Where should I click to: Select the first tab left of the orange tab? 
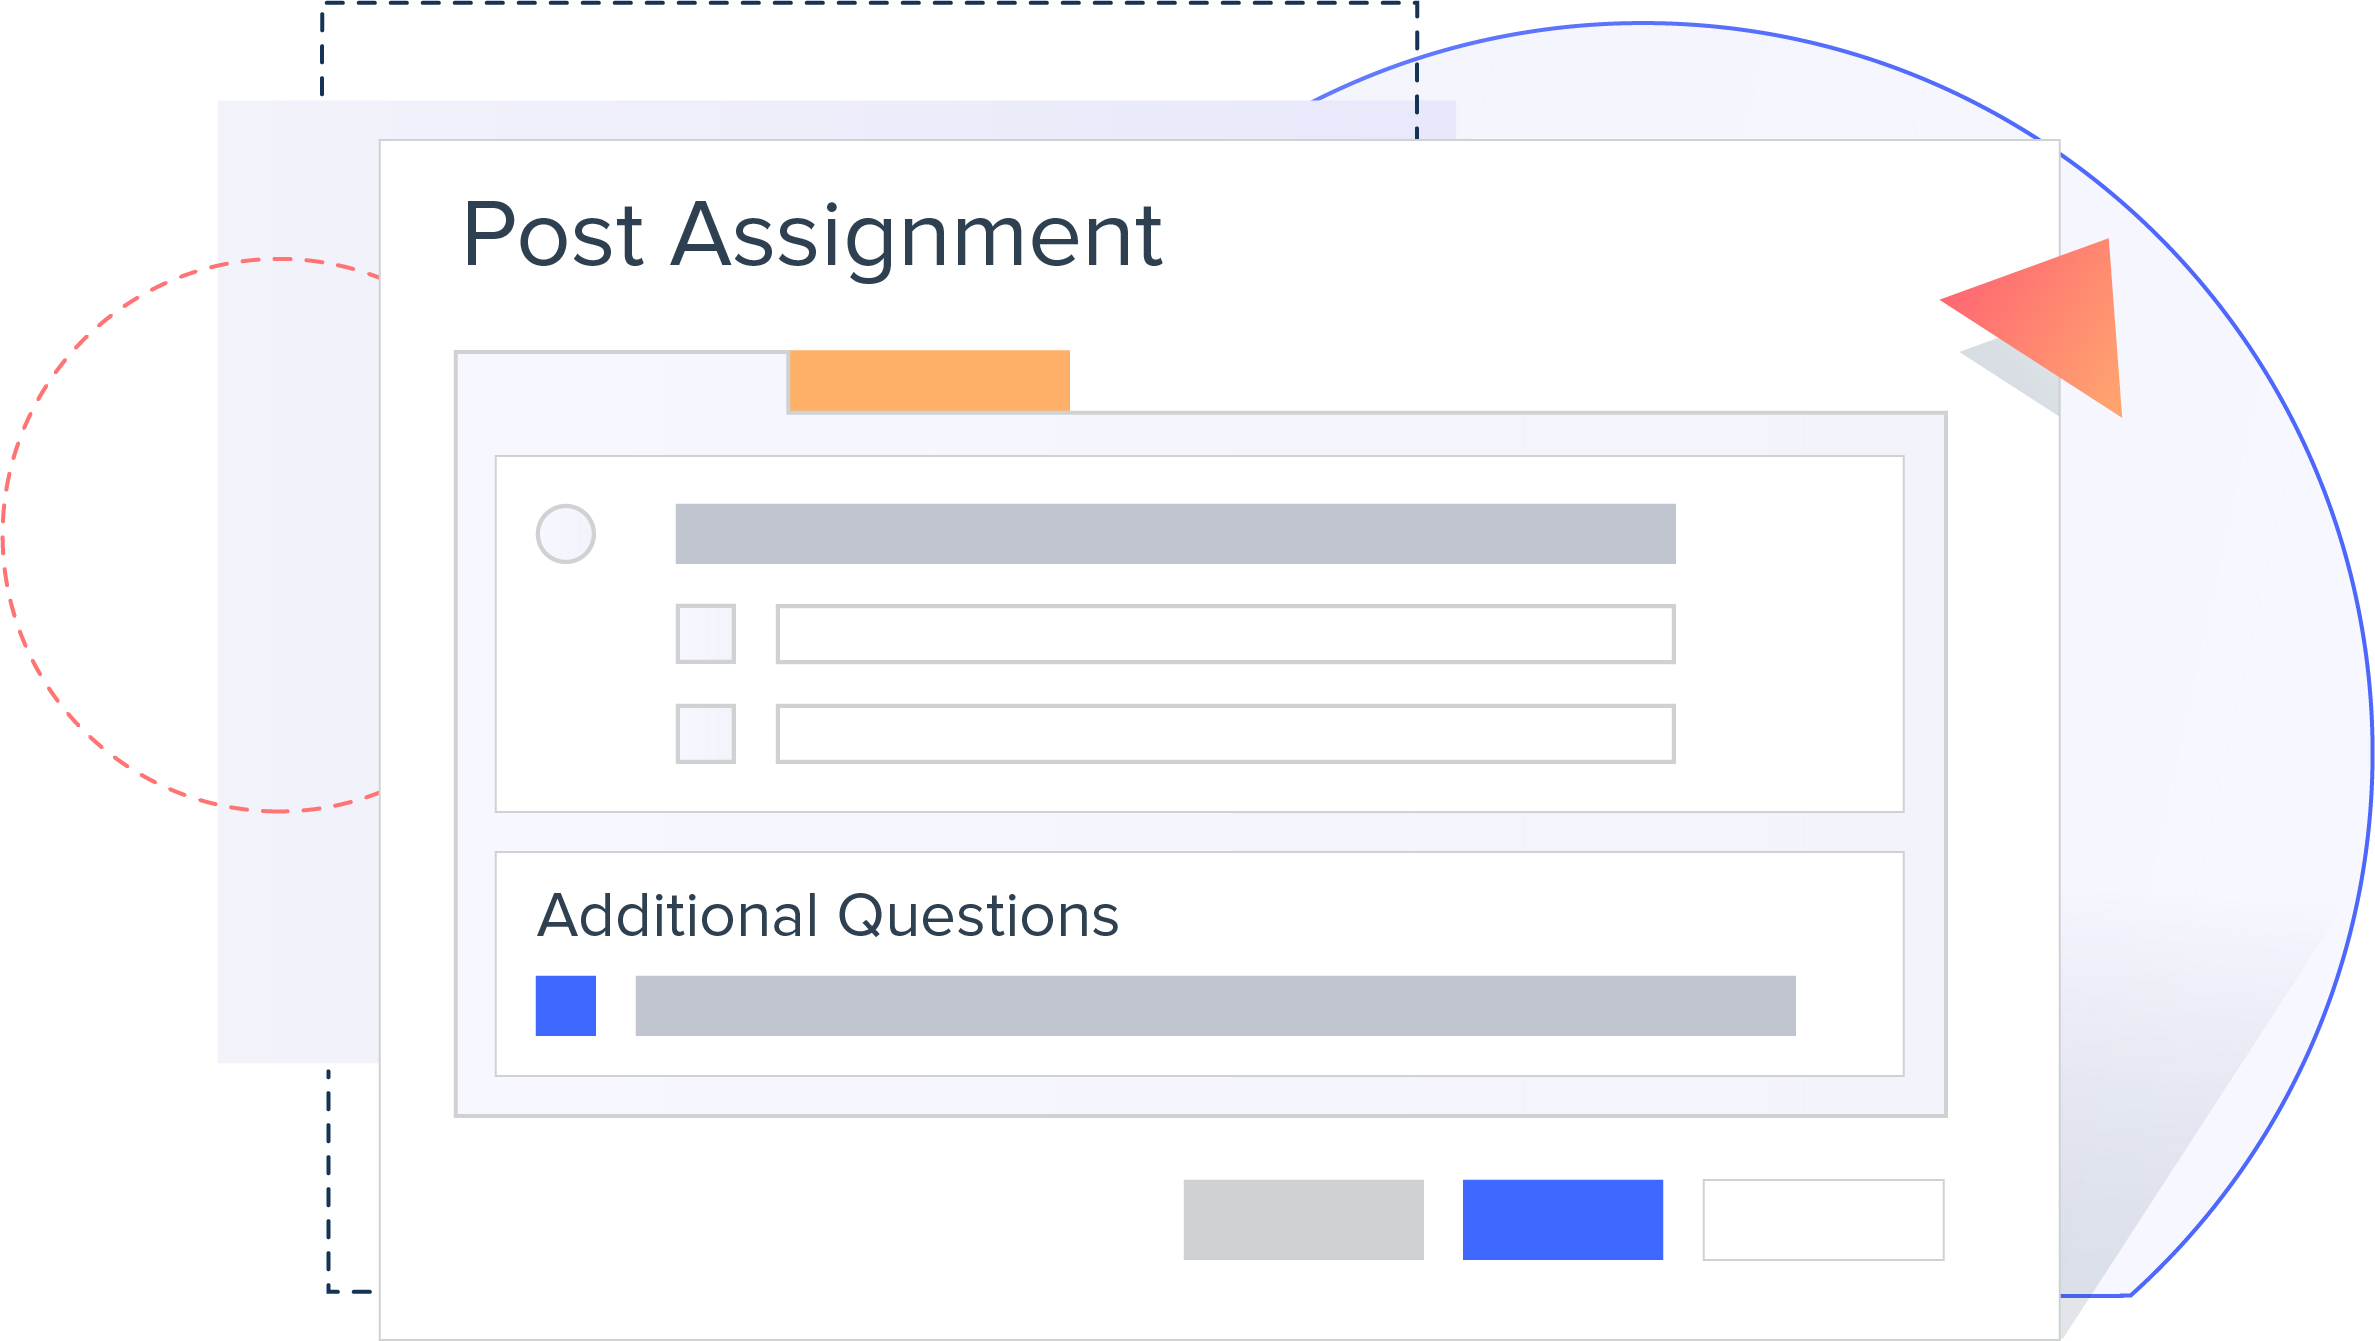point(622,383)
